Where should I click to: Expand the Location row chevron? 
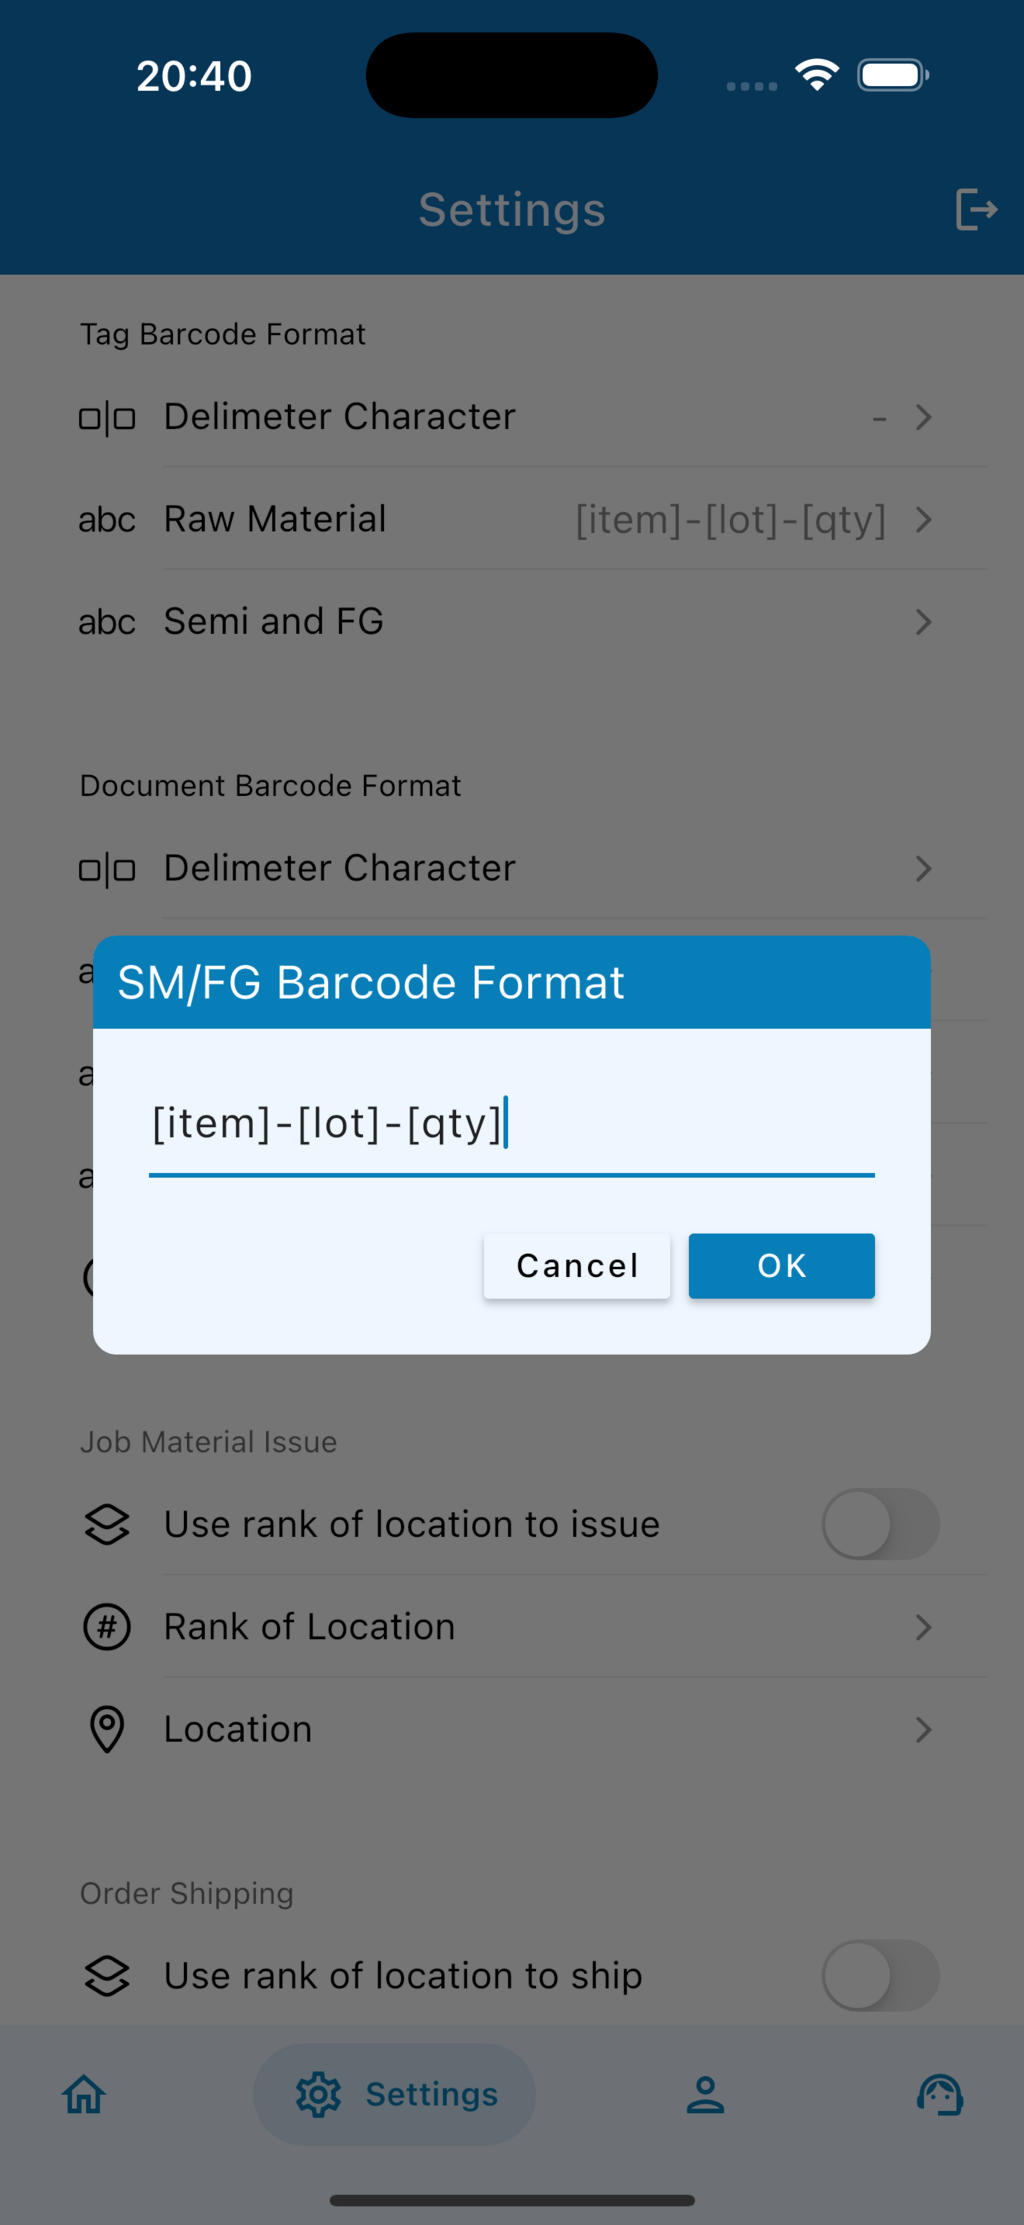[x=923, y=1729]
